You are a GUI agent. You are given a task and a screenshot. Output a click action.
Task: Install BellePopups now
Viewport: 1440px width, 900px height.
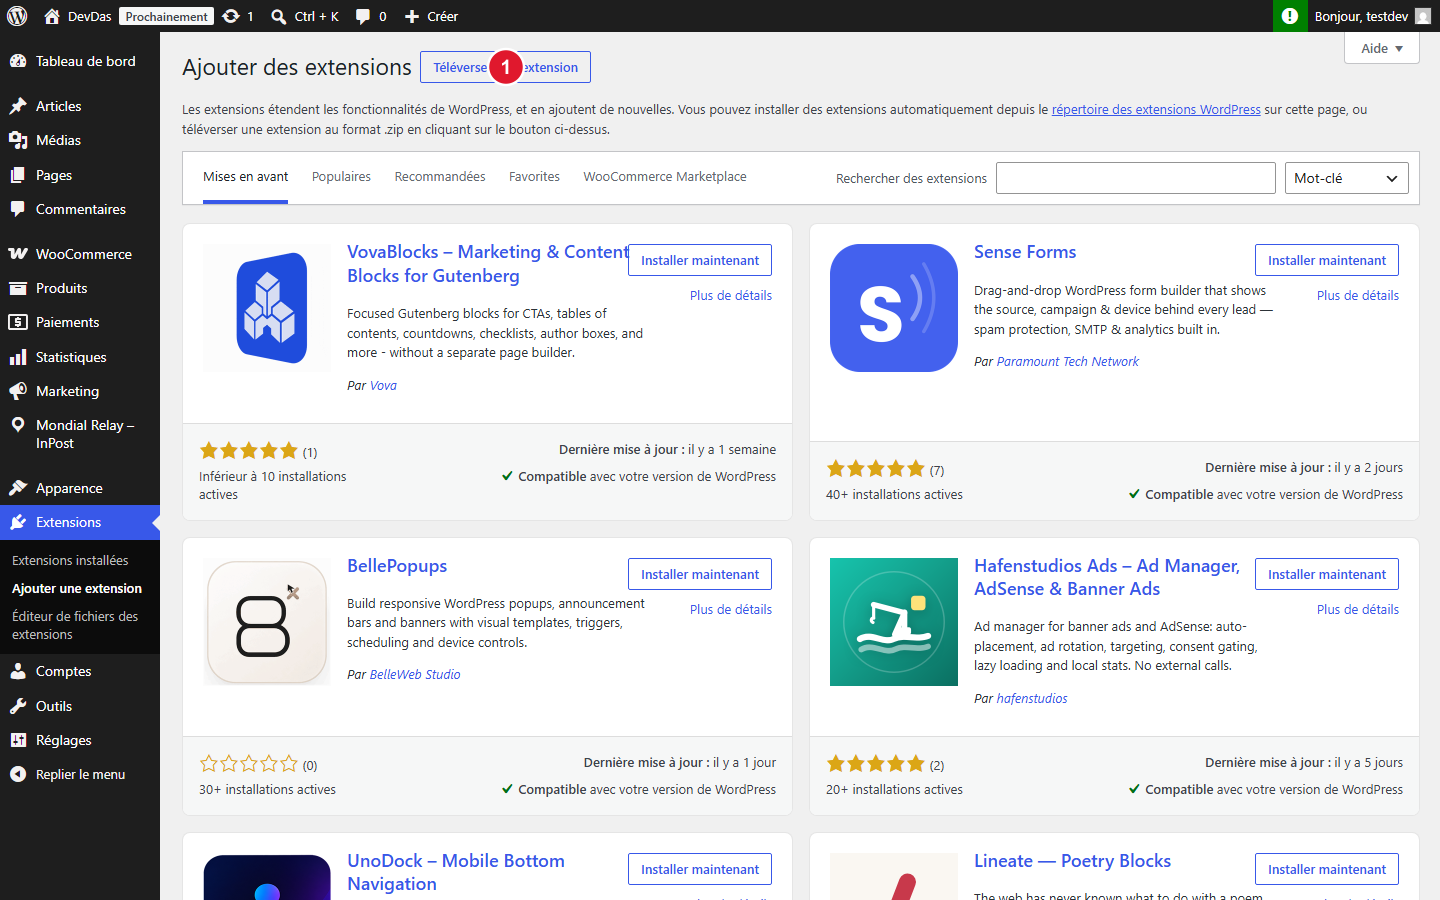(700, 574)
